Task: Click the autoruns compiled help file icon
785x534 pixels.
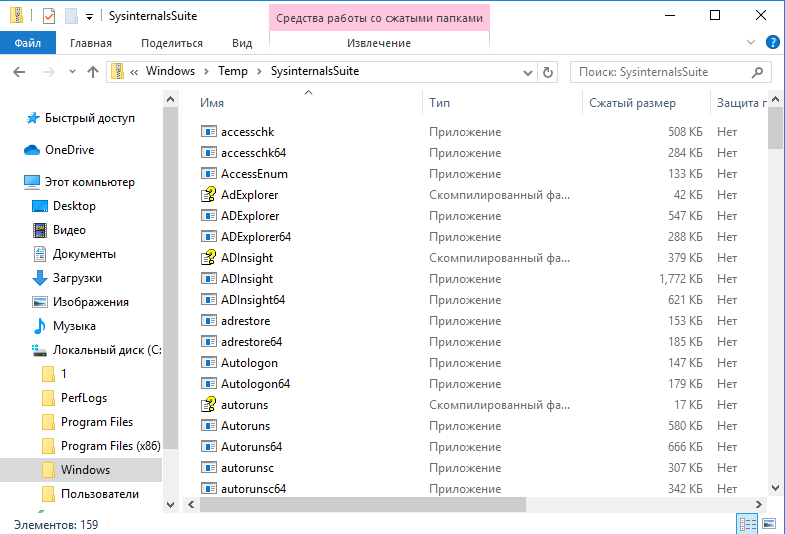Action: (208, 405)
